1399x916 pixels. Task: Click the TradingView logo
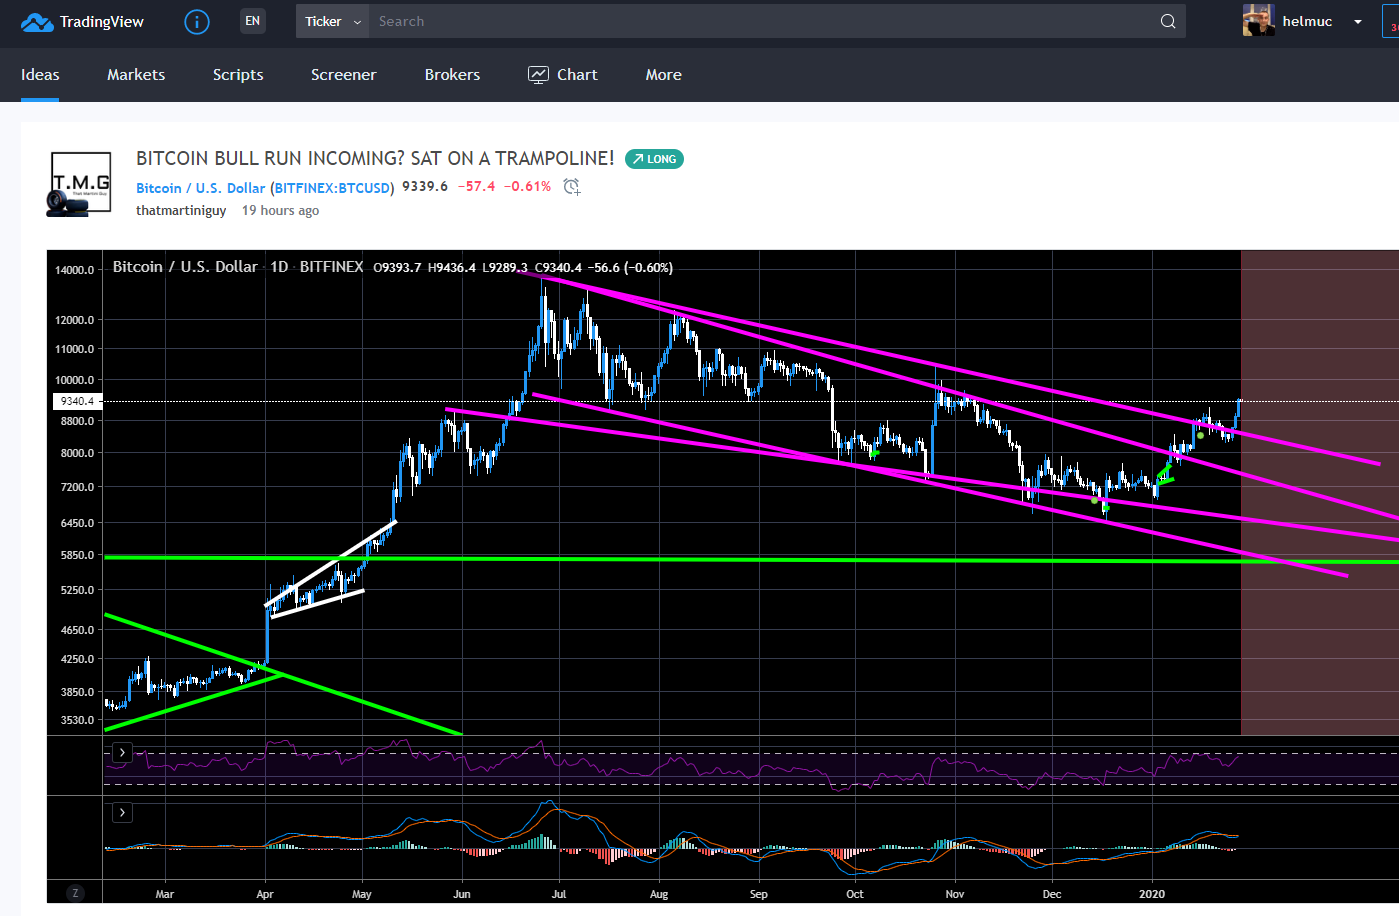(x=82, y=22)
